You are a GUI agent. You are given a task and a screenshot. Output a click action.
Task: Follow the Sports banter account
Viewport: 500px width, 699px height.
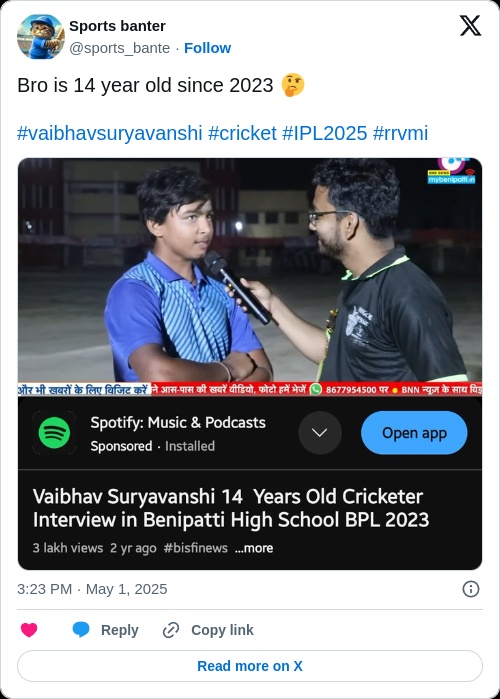click(207, 48)
